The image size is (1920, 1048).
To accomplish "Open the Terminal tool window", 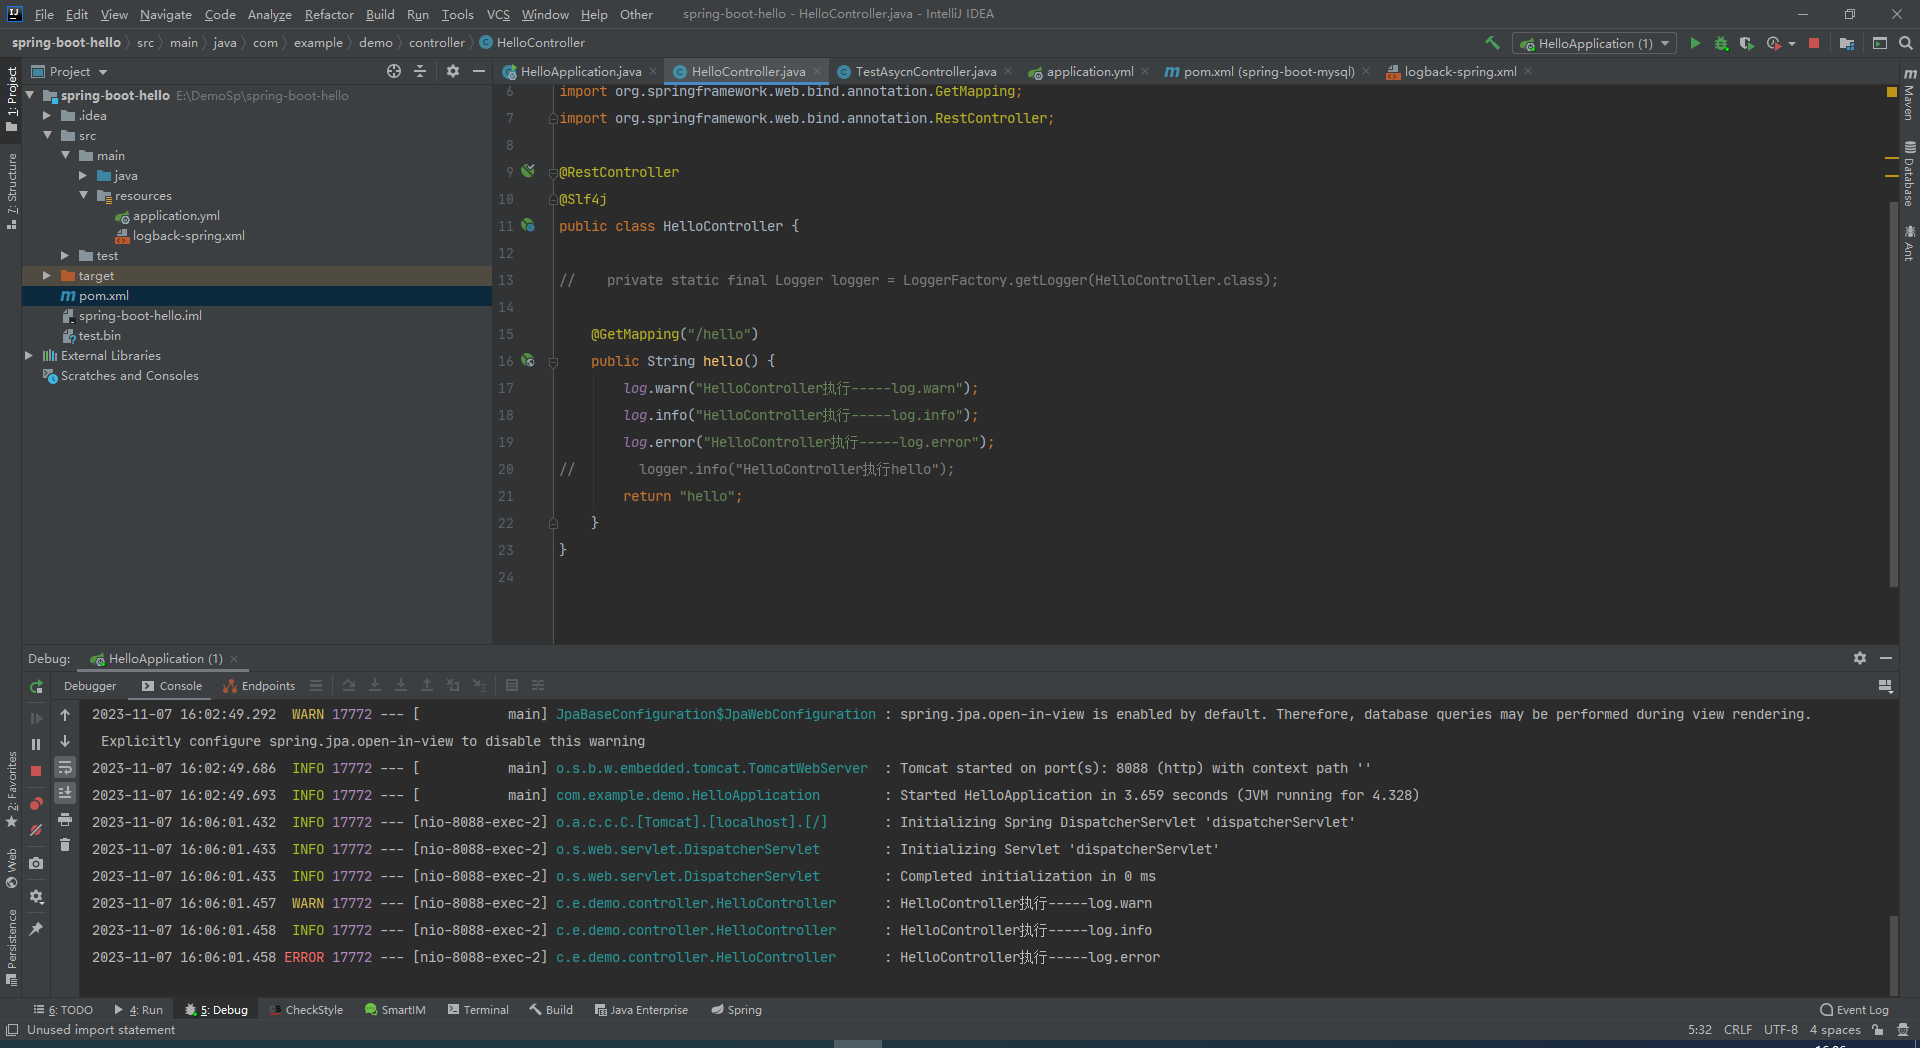I will click(x=478, y=1010).
